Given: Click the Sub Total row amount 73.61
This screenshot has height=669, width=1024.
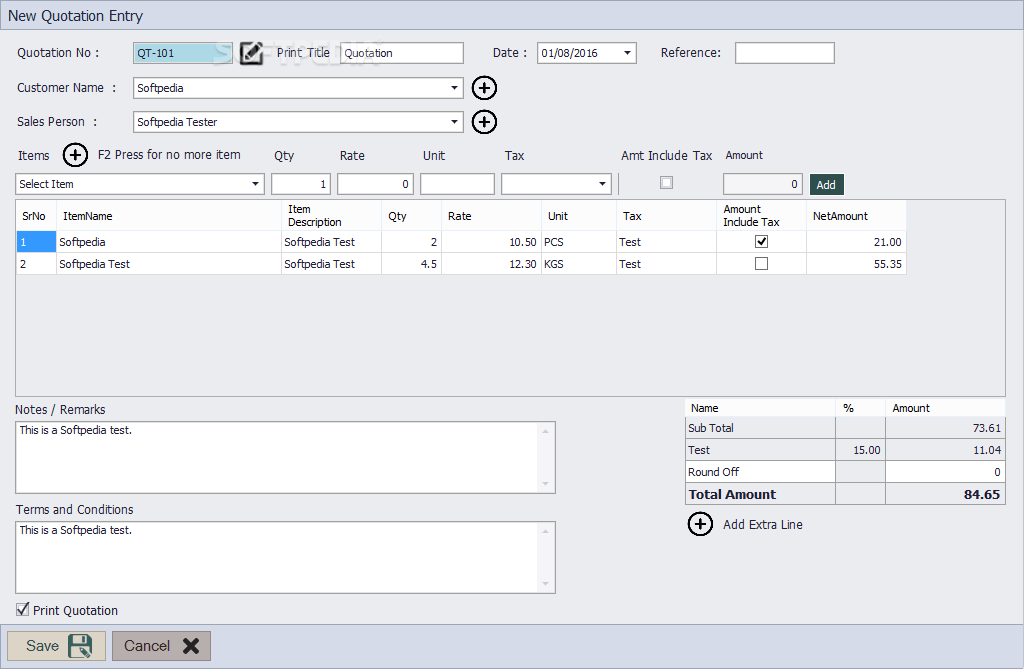Looking at the screenshot, I should point(945,428).
